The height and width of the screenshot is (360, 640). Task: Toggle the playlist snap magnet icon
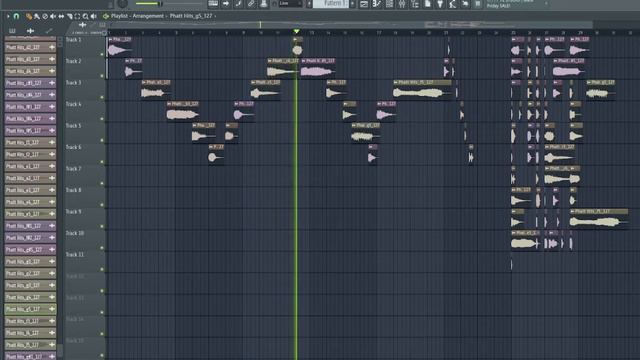click(x=16, y=16)
